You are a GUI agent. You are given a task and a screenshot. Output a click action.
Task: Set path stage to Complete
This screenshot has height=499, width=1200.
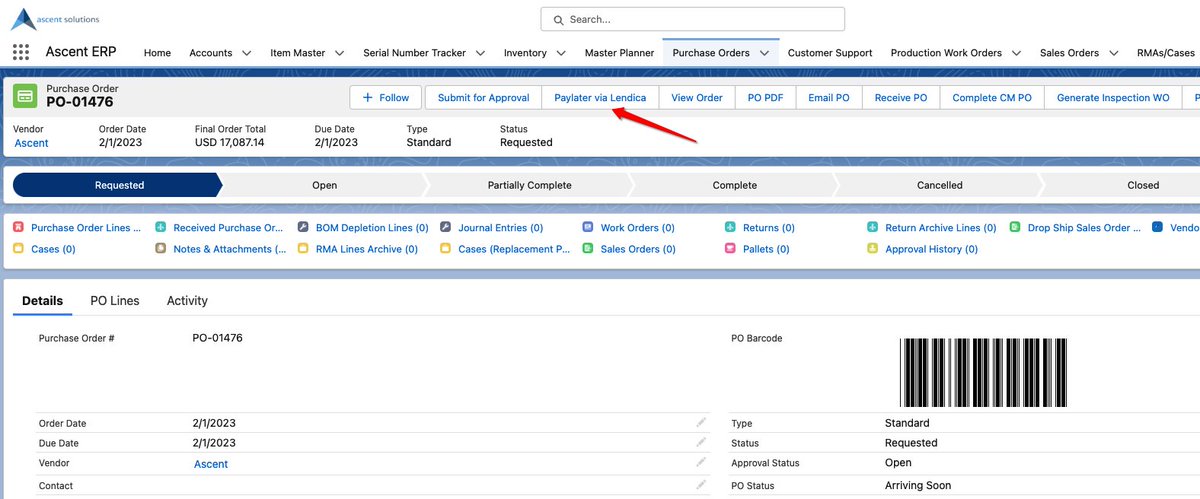click(x=734, y=185)
